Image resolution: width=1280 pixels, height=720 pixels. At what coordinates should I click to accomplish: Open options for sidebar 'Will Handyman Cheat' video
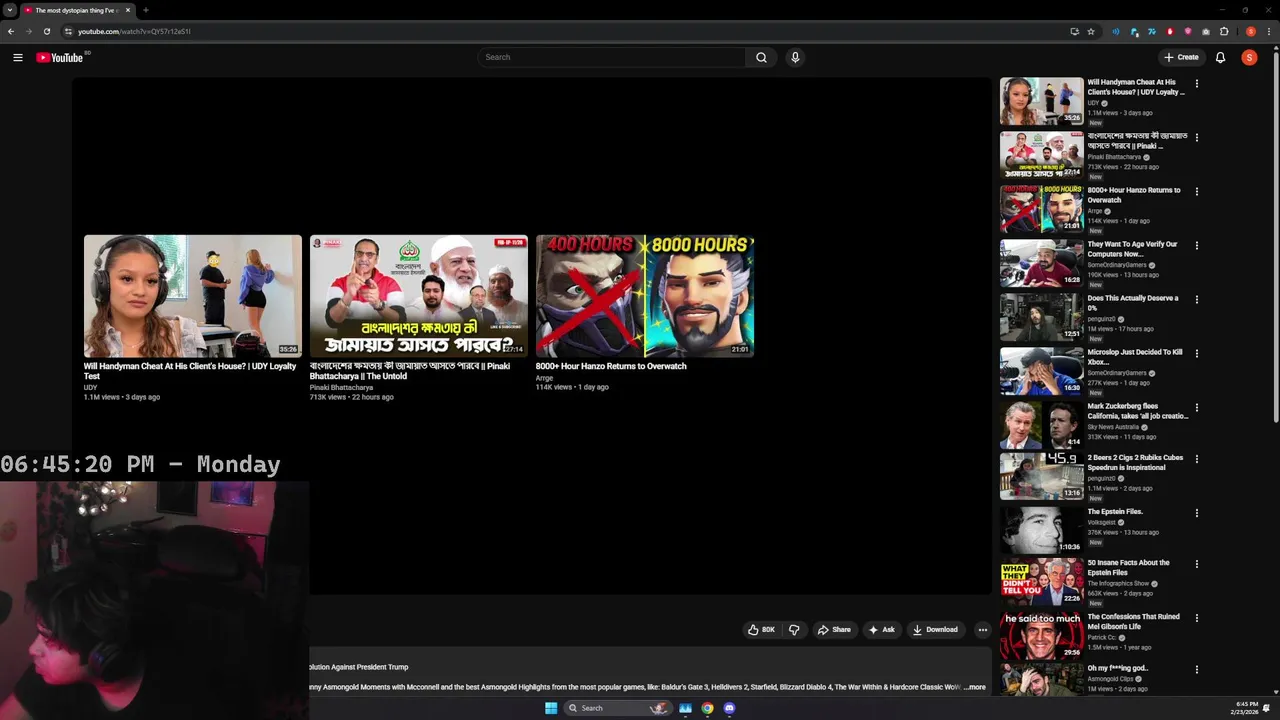pyautogui.click(x=1196, y=84)
